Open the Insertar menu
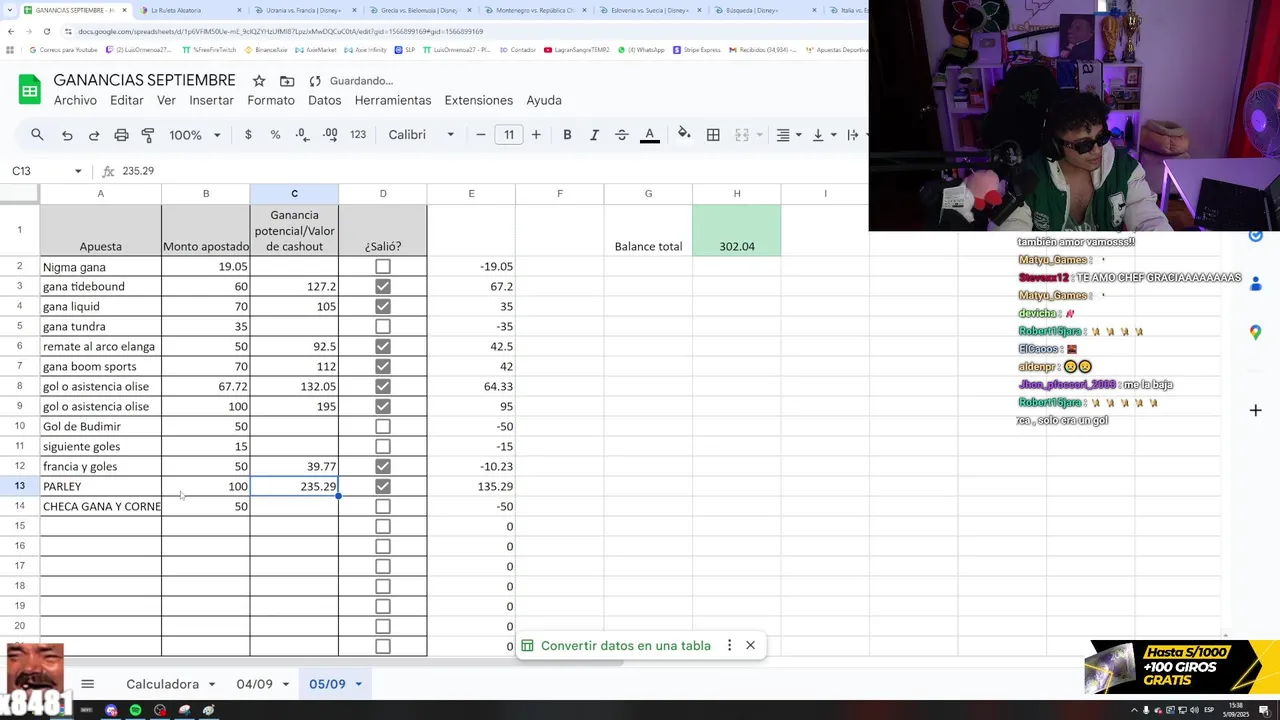 click(x=211, y=100)
